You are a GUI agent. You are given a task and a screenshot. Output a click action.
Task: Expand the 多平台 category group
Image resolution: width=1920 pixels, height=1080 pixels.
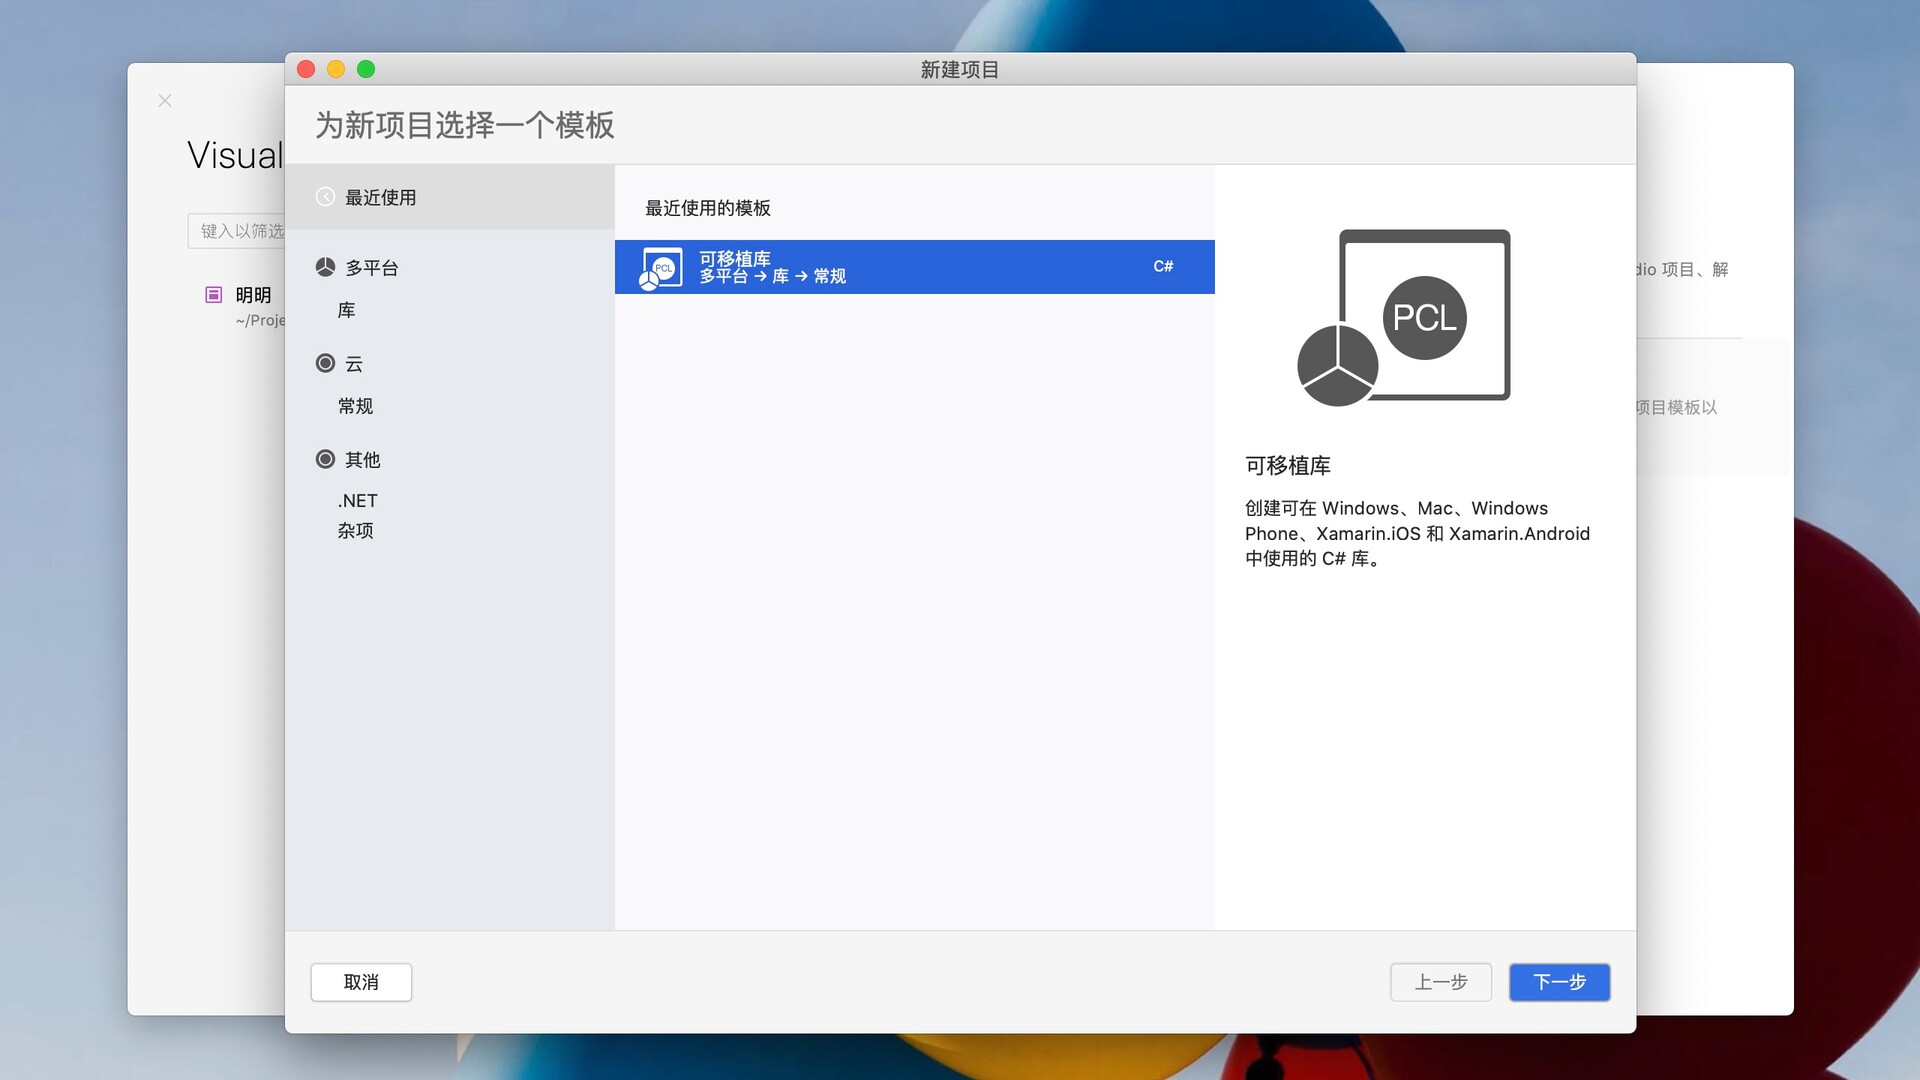pyautogui.click(x=371, y=267)
